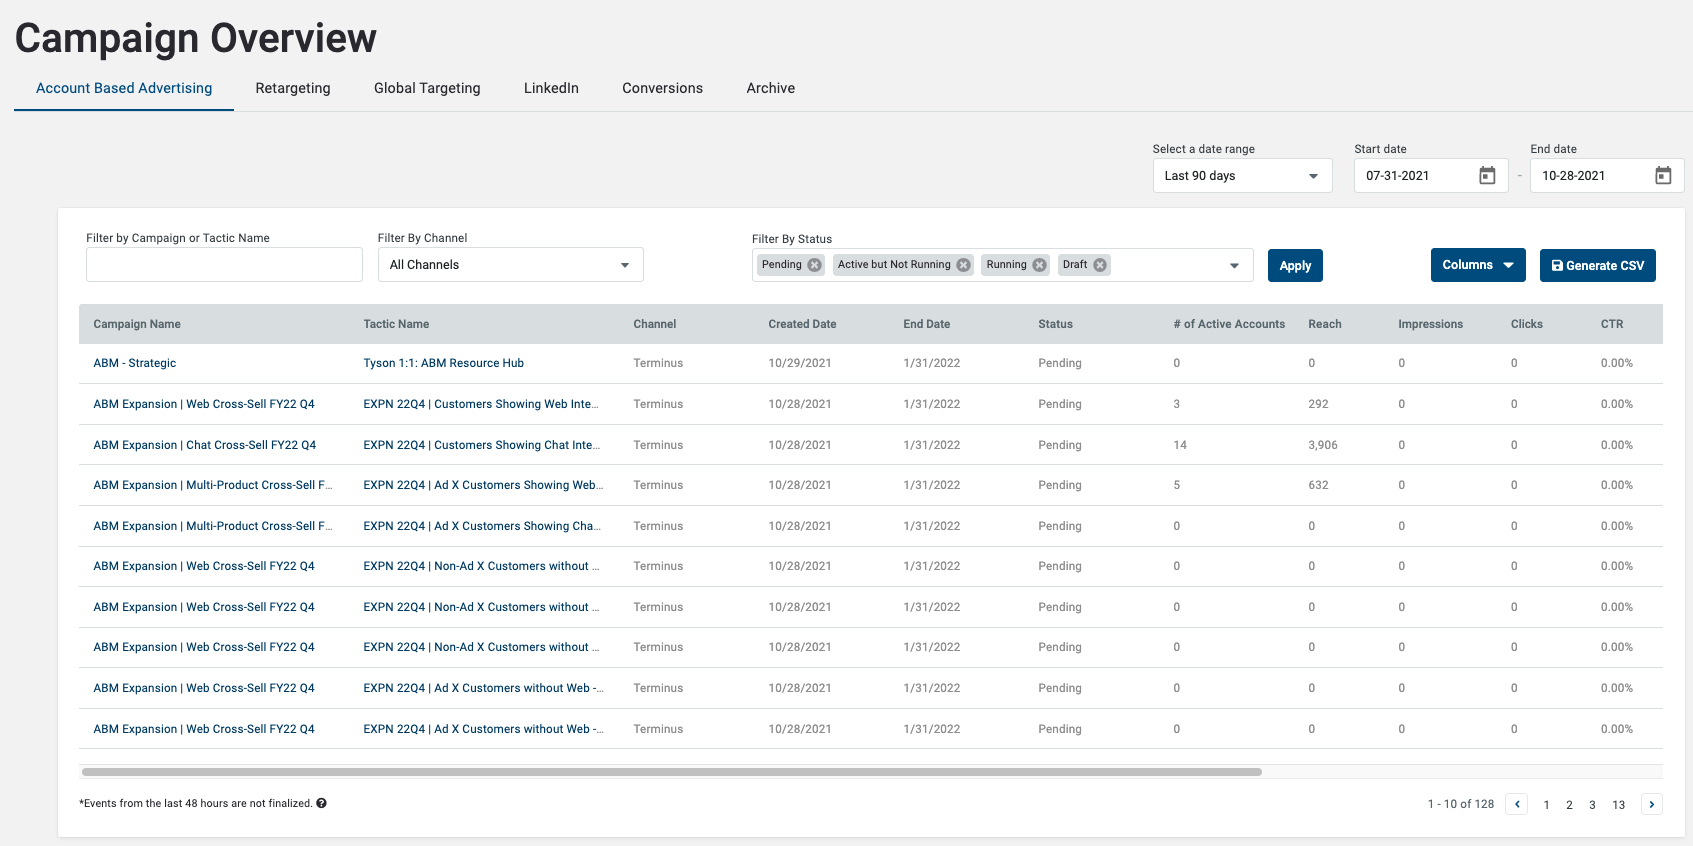Open EXPN 22Q4 Customers Showing Web Inte tactic

click(x=481, y=404)
